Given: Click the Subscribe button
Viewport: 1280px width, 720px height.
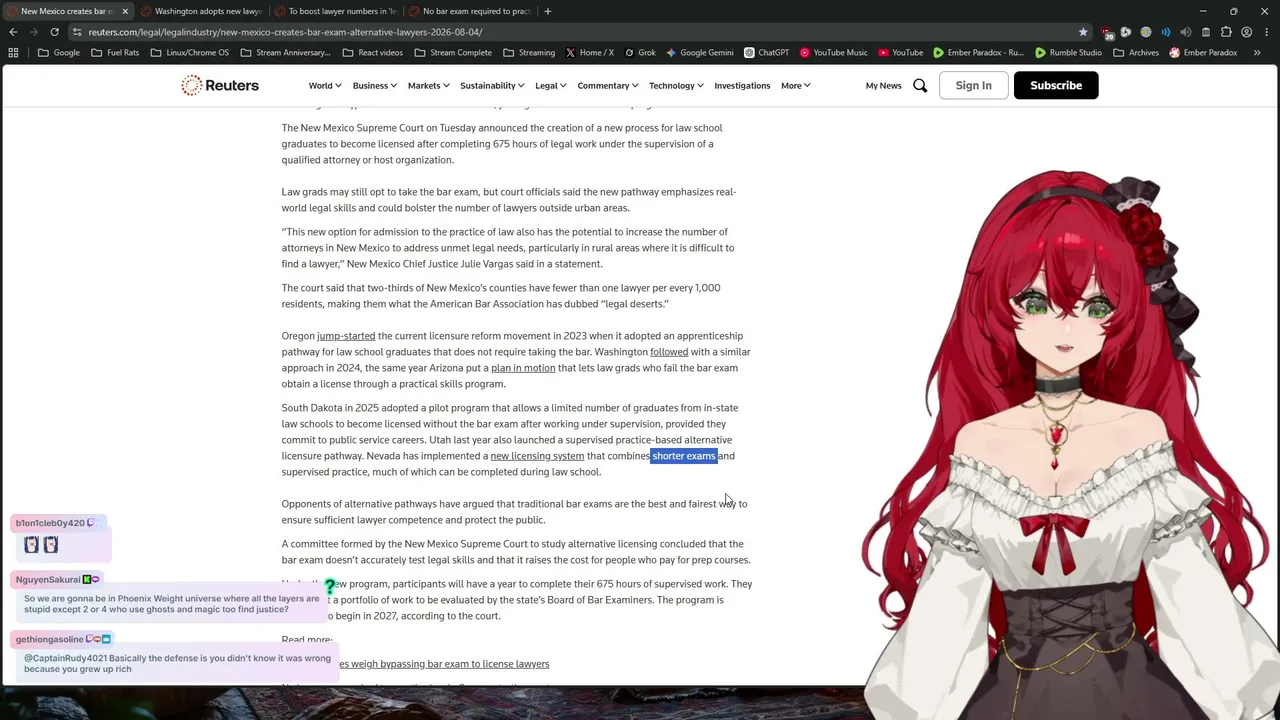Looking at the screenshot, I should pyautogui.click(x=1056, y=86).
